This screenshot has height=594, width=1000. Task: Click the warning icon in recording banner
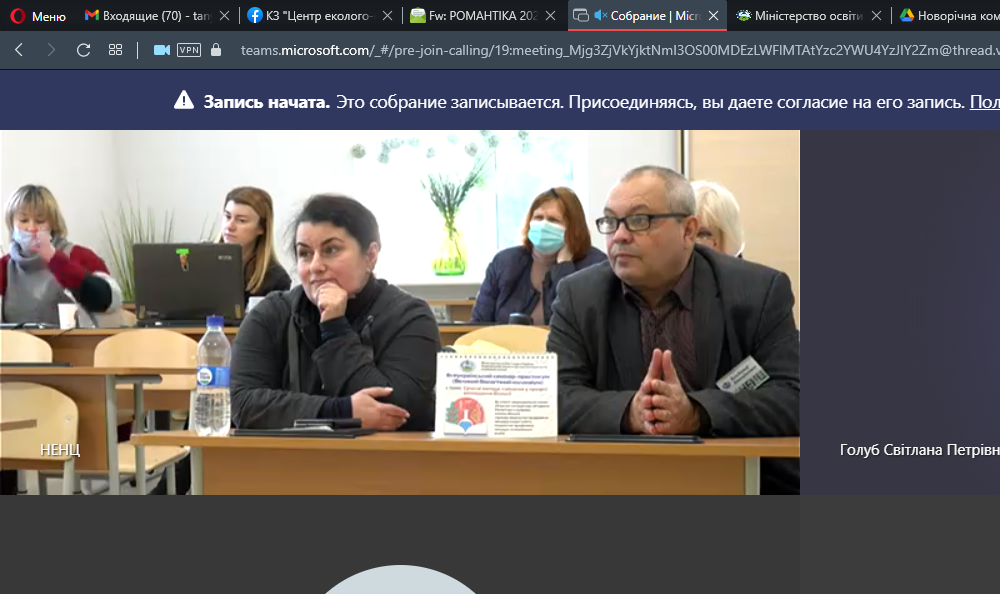(x=184, y=101)
